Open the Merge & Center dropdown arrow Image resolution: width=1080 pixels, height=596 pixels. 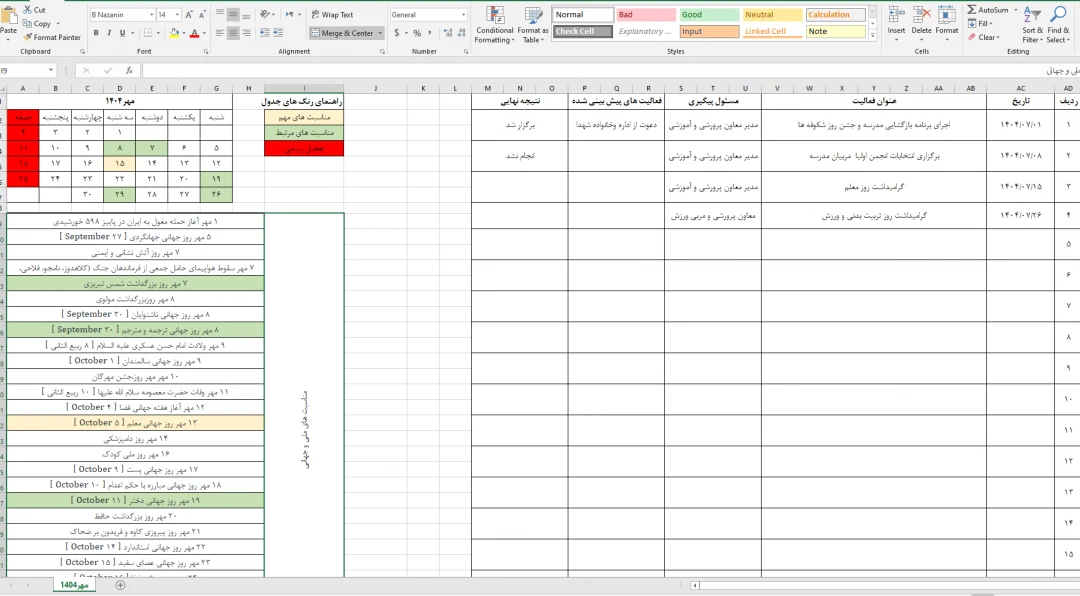pyautogui.click(x=379, y=33)
